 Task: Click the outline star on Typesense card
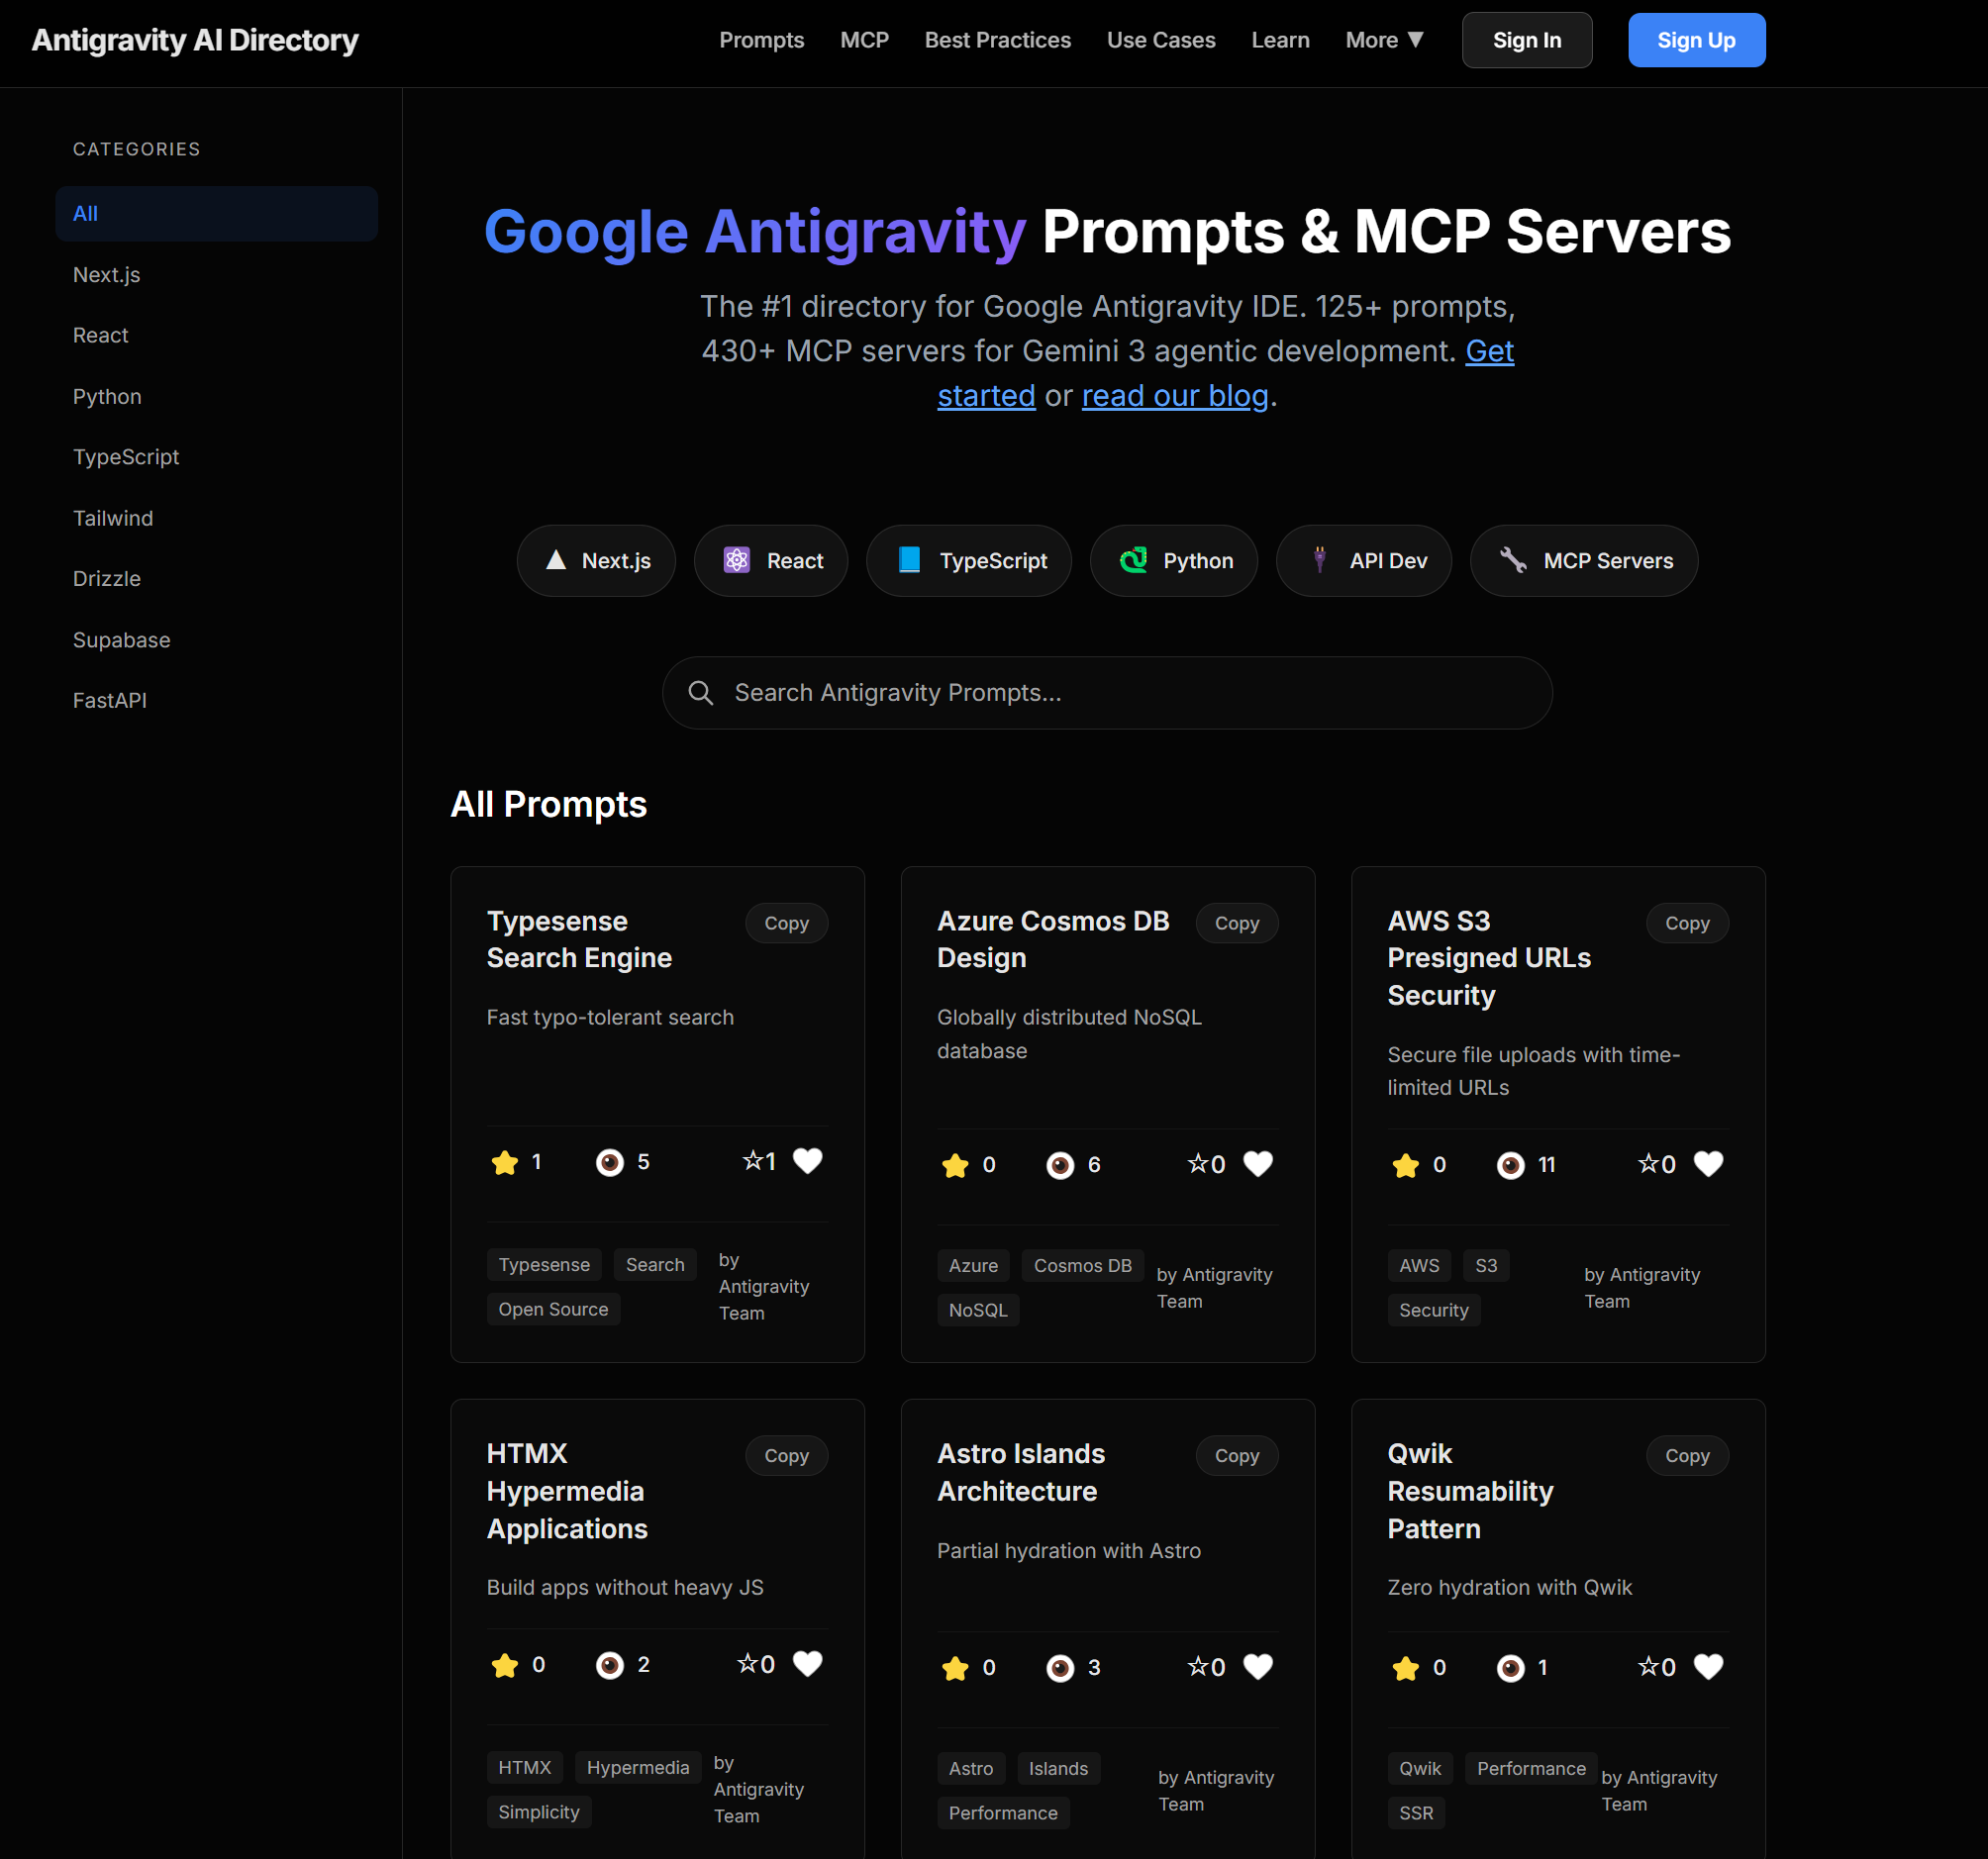click(x=752, y=1160)
